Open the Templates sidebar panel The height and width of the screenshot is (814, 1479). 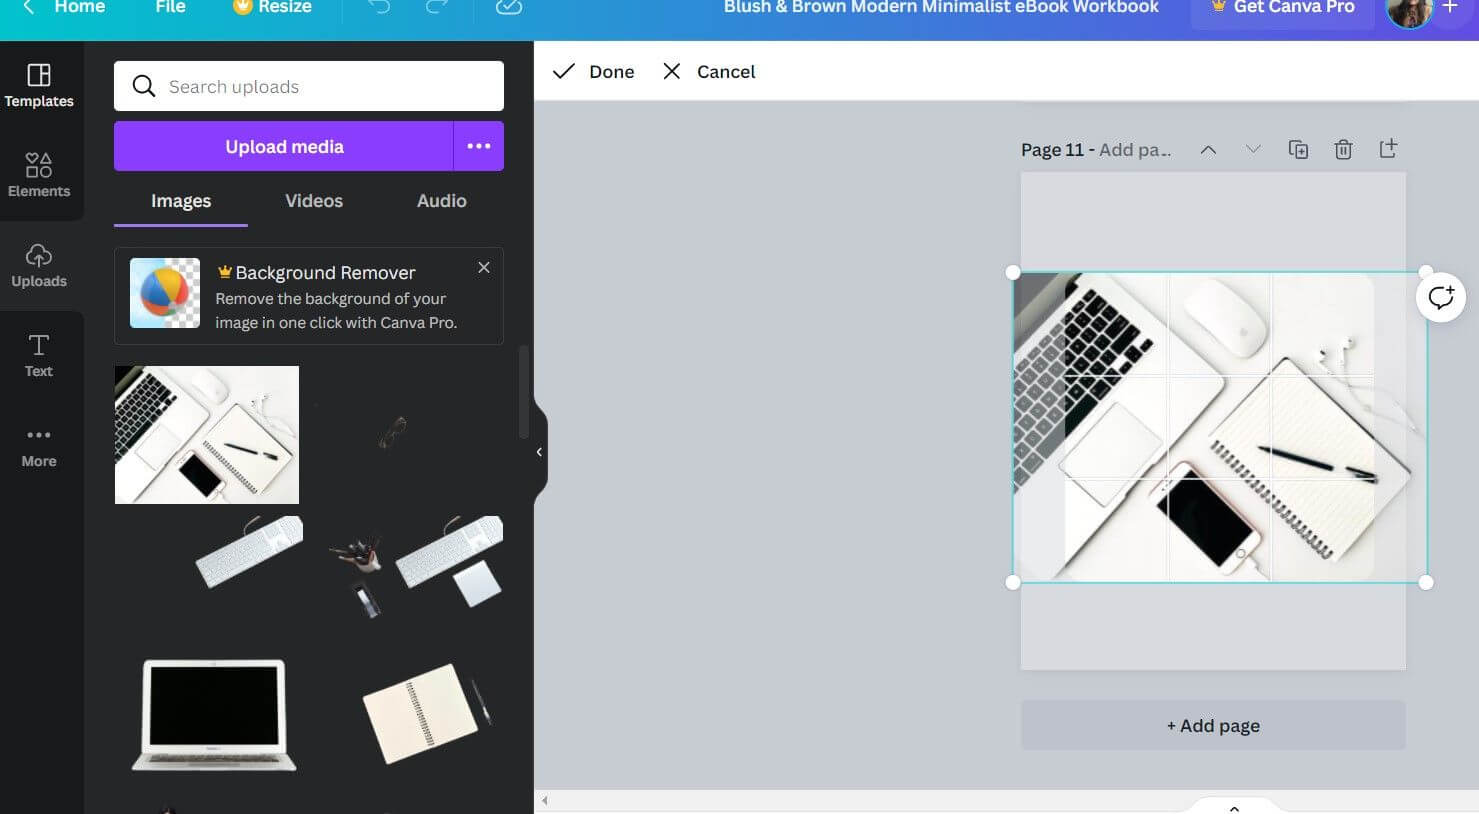click(39, 86)
